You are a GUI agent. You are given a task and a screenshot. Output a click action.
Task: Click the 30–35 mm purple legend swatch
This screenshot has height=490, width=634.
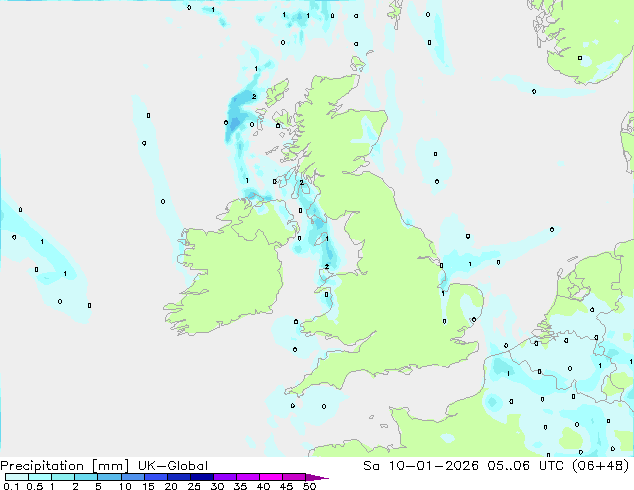pyautogui.click(x=224, y=477)
